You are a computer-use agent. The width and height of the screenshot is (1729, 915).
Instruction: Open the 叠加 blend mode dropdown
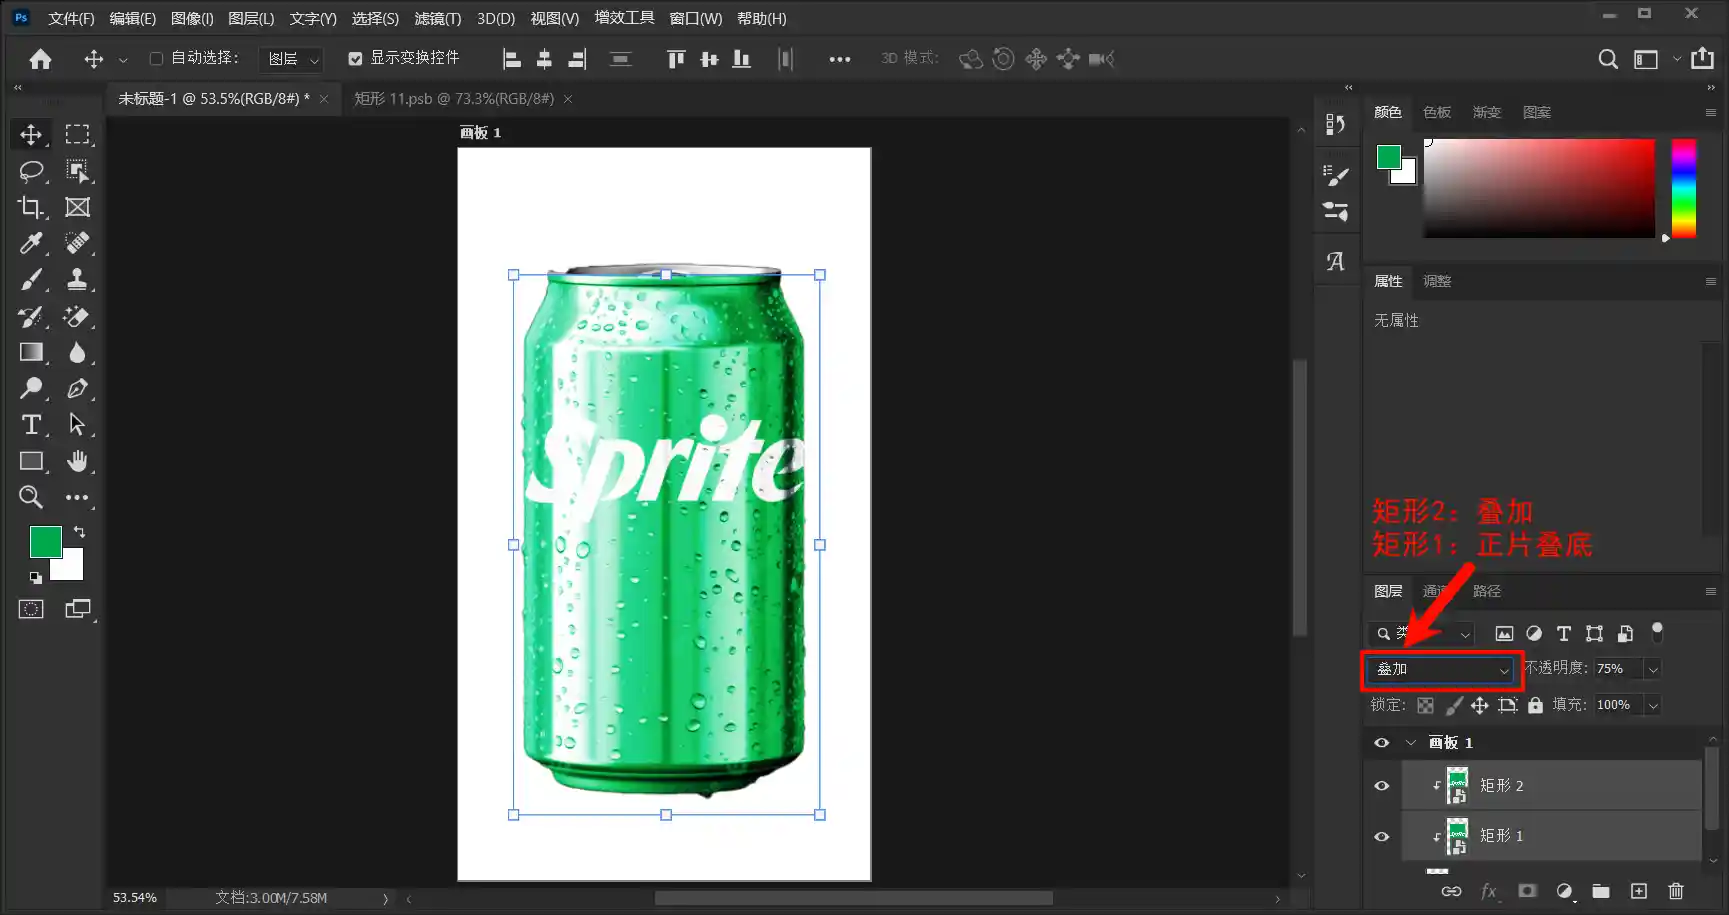pyautogui.click(x=1440, y=669)
